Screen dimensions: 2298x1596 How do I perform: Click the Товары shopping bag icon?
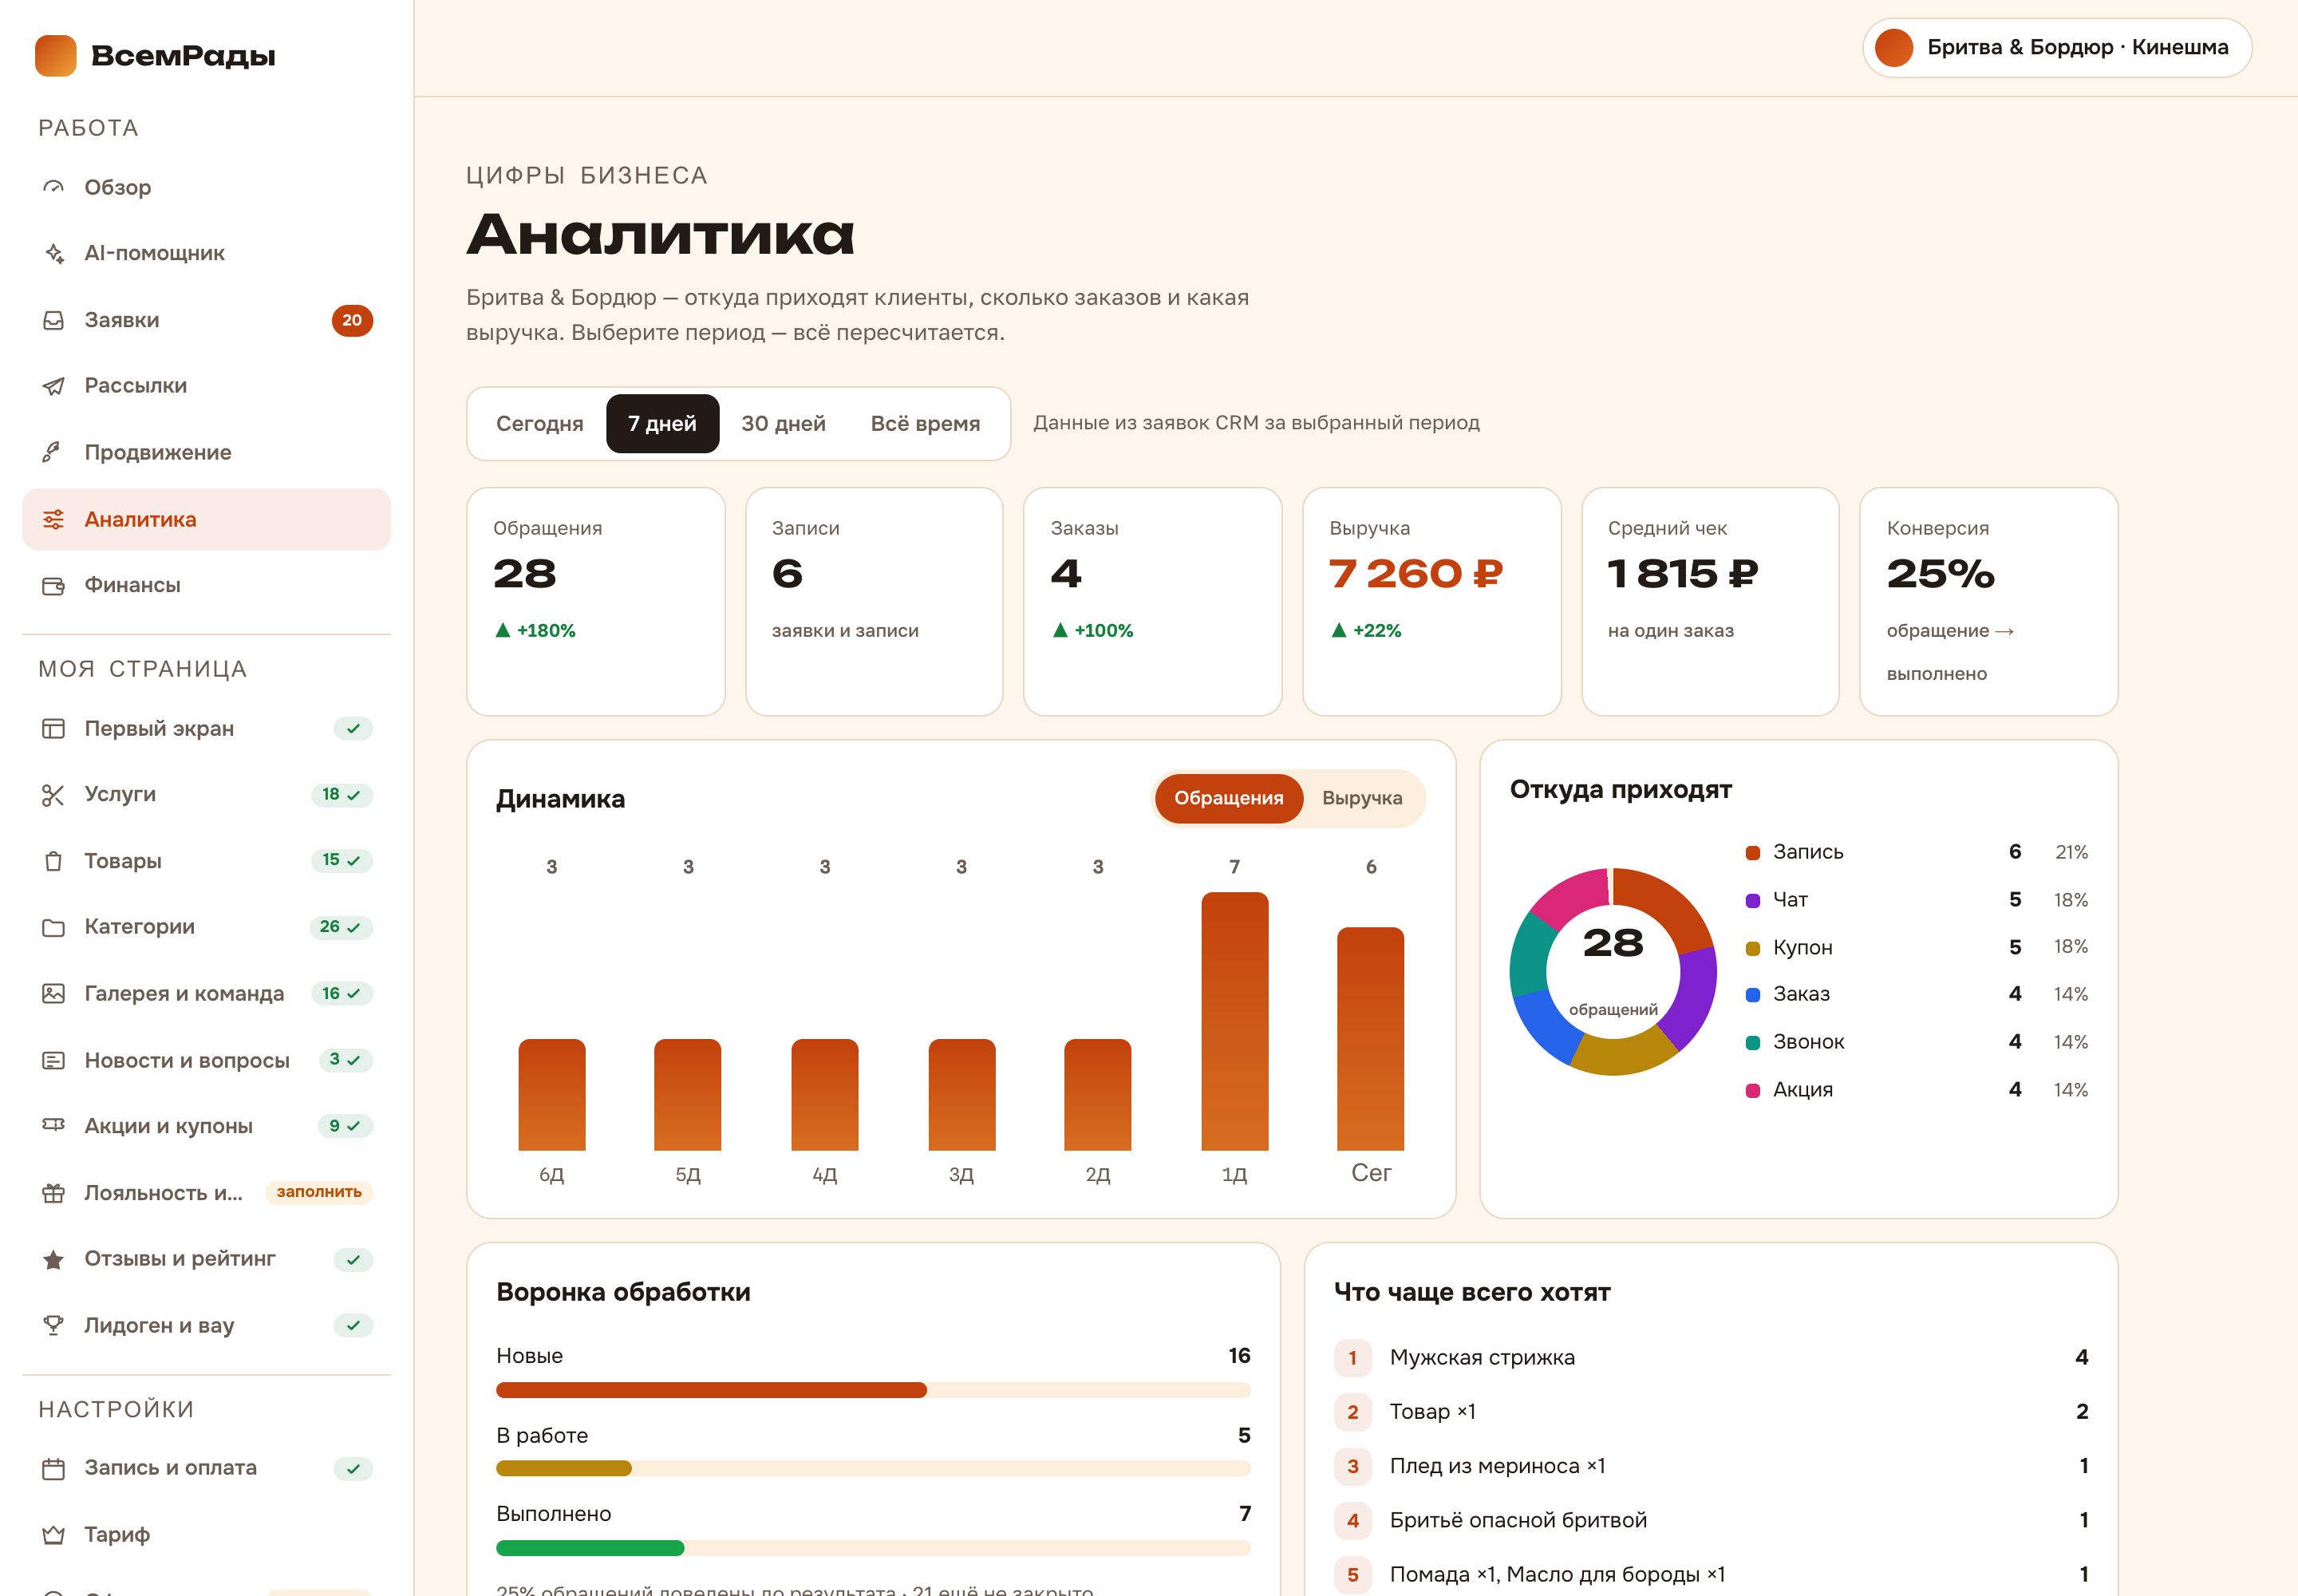point(54,861)
